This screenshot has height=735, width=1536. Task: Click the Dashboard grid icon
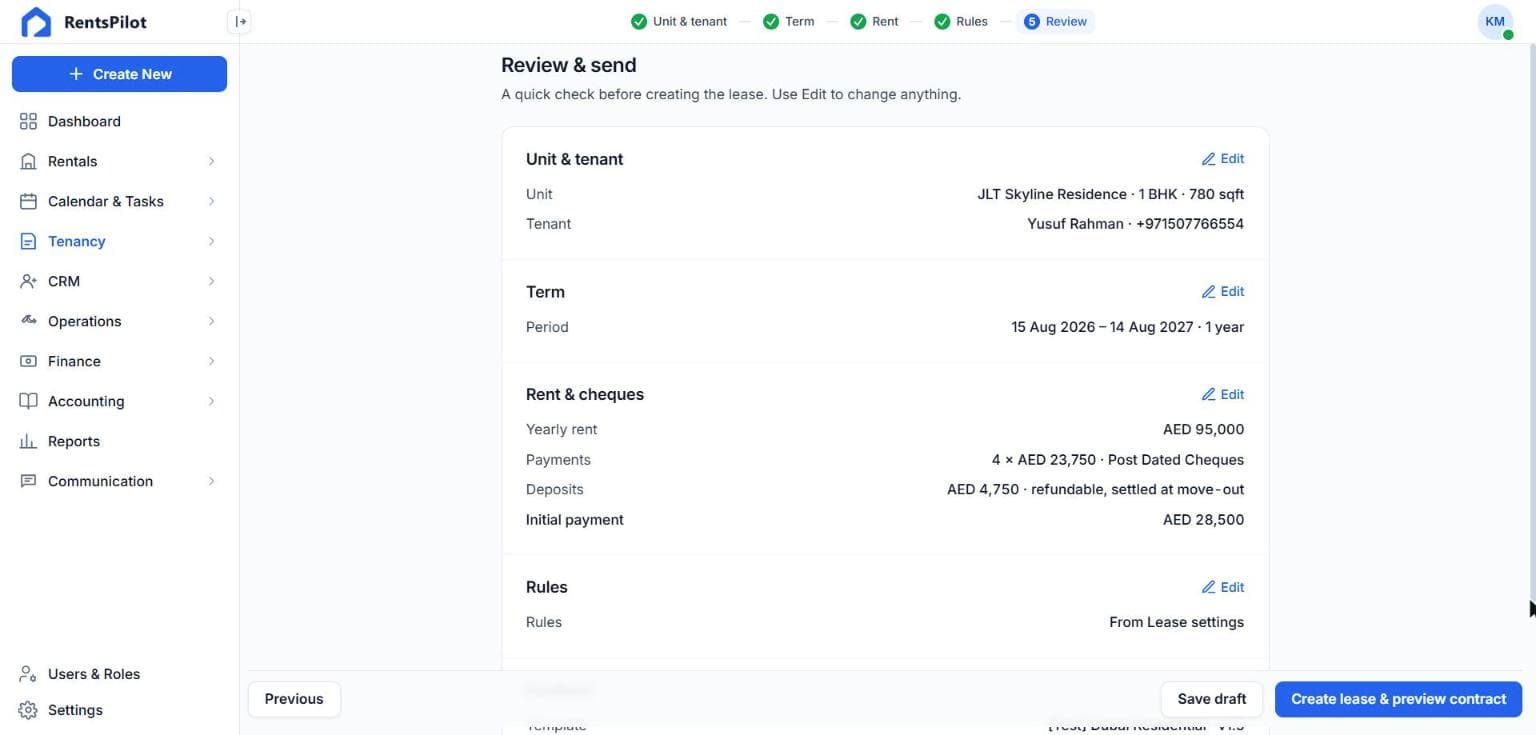[28, 121]
